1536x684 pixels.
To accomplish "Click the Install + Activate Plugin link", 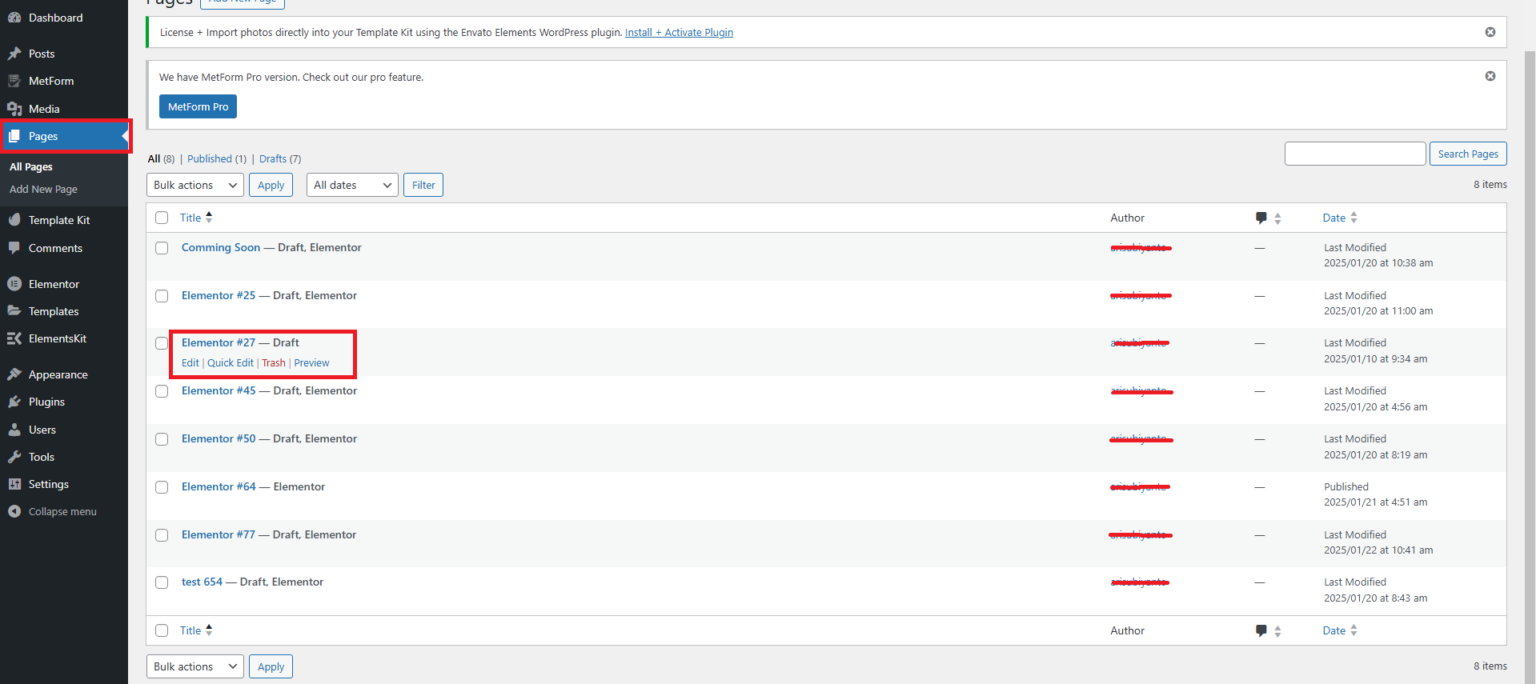I will coord(678,32).
